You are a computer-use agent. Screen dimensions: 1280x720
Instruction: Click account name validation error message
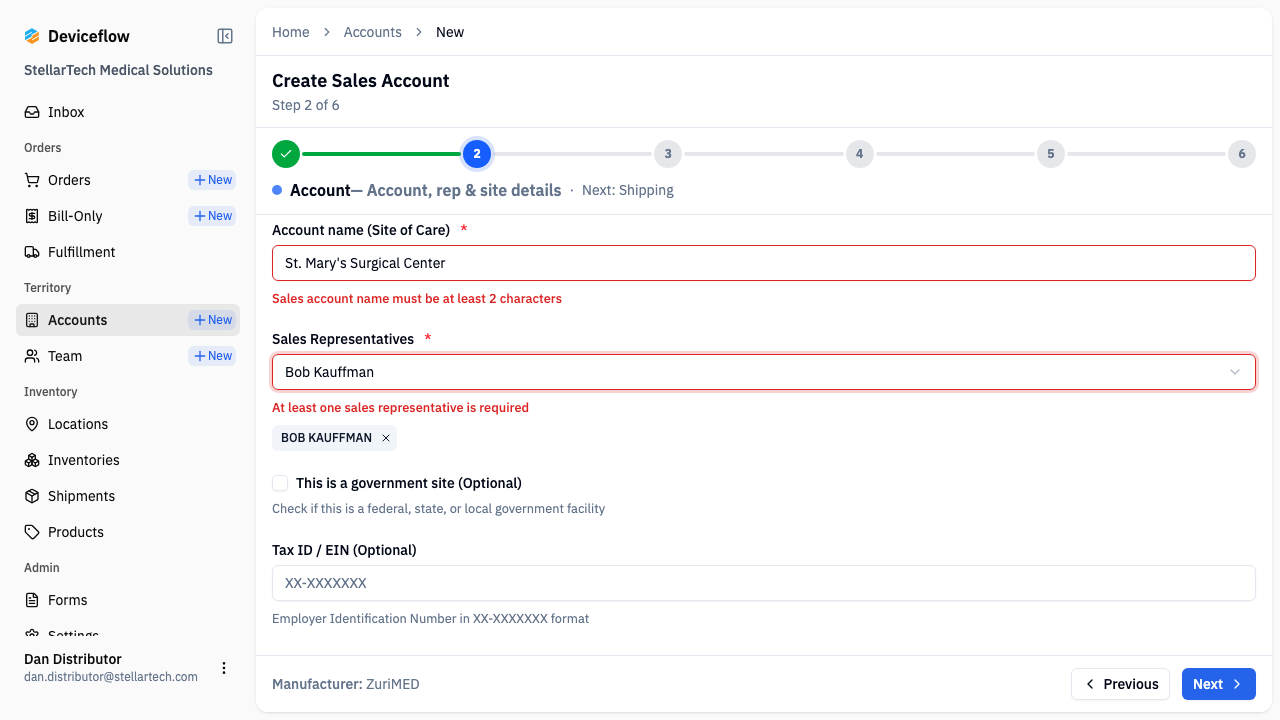coord(417,299)
